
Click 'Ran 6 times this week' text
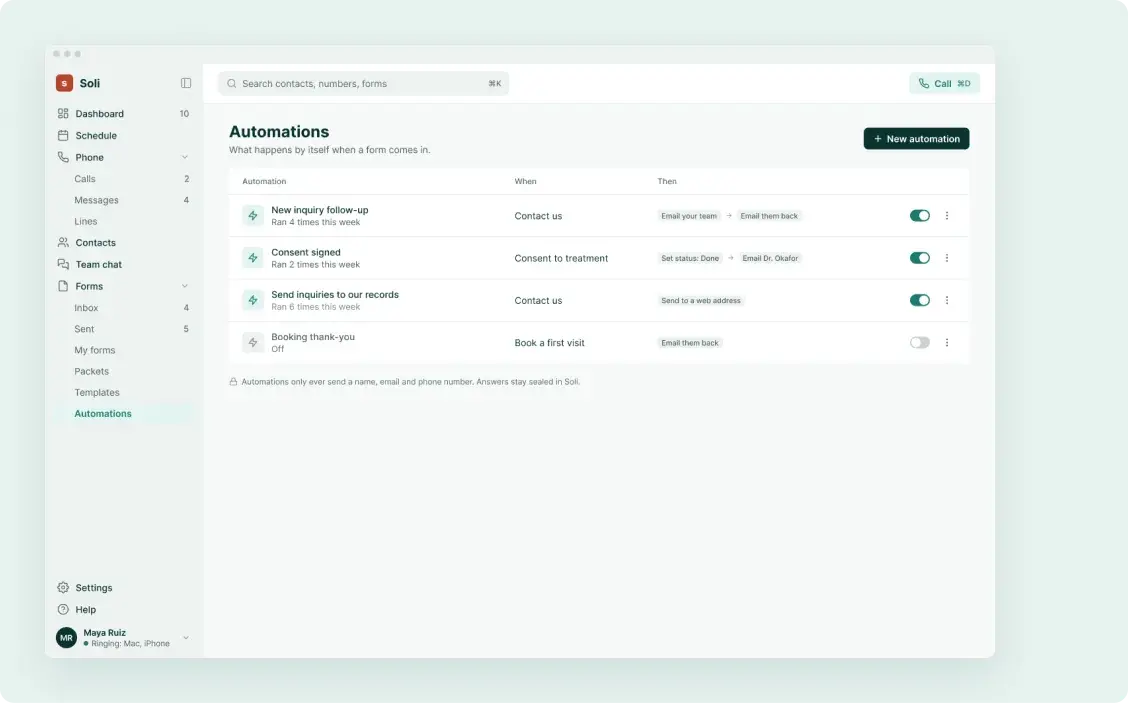(316, 307)
